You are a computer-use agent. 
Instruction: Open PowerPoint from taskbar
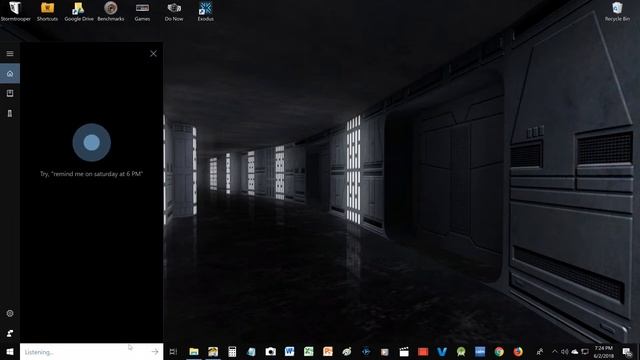pyautogui.click(x=328, y=351)
